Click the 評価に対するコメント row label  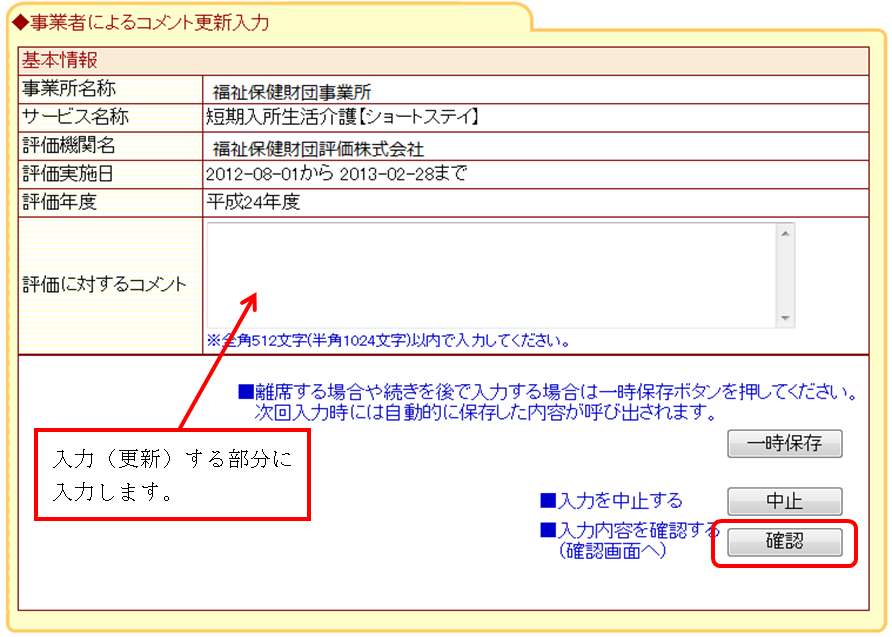105,284
